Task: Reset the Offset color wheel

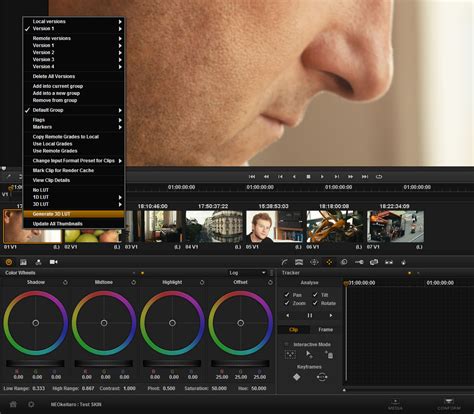Action: (270, 282)
